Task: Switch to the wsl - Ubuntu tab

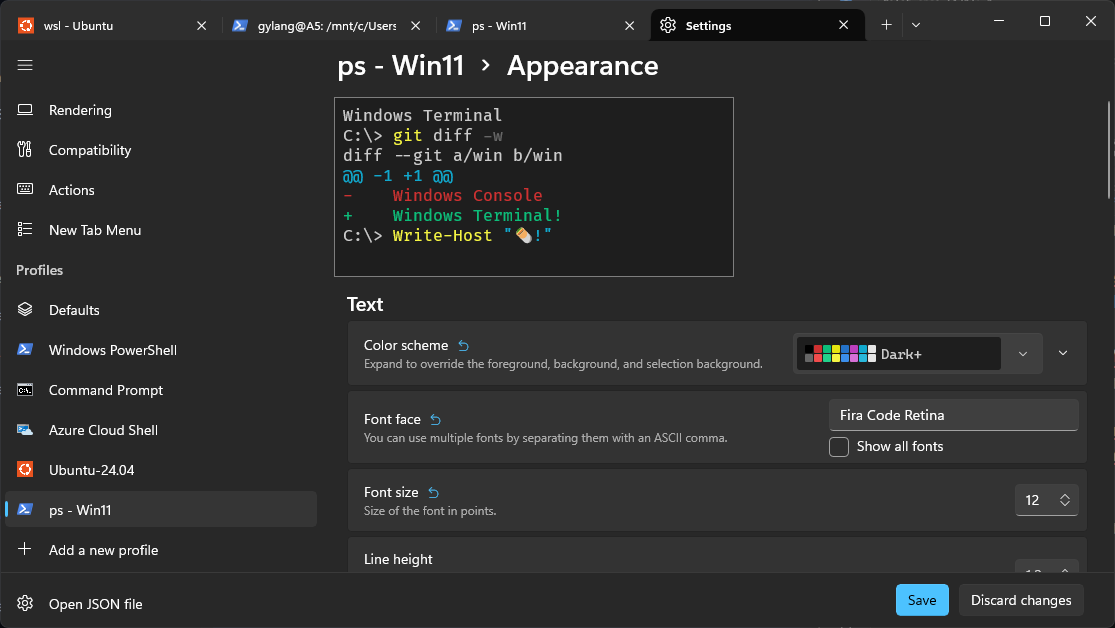Action: [x=110, y=26]
